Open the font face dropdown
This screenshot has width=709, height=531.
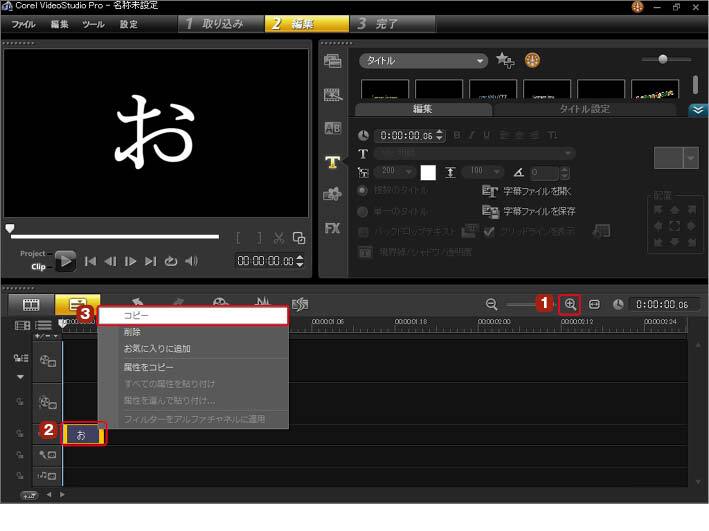tap(474, 154)
